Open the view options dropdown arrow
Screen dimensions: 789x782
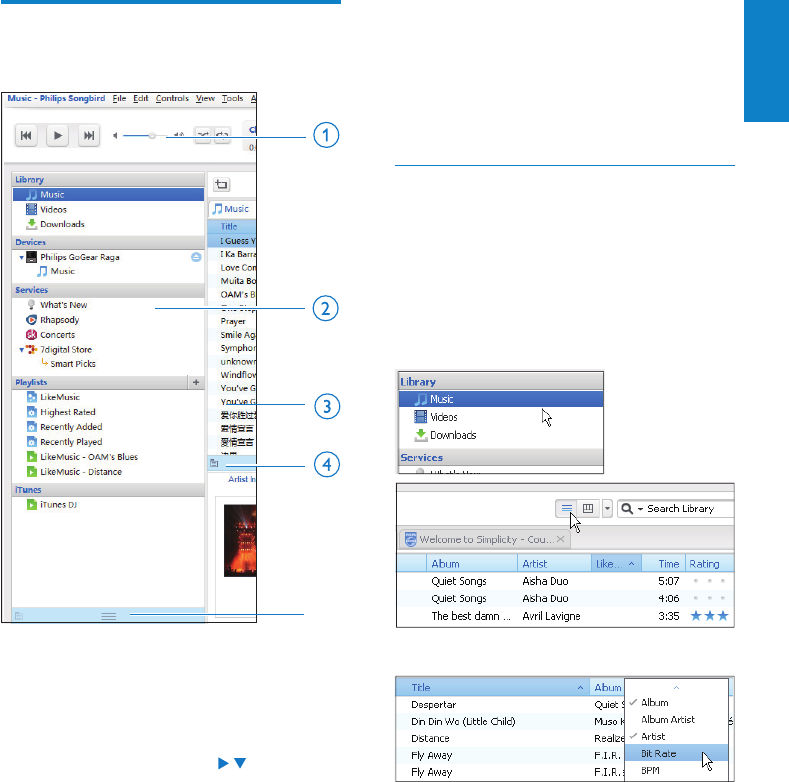(x=607, y=509)
